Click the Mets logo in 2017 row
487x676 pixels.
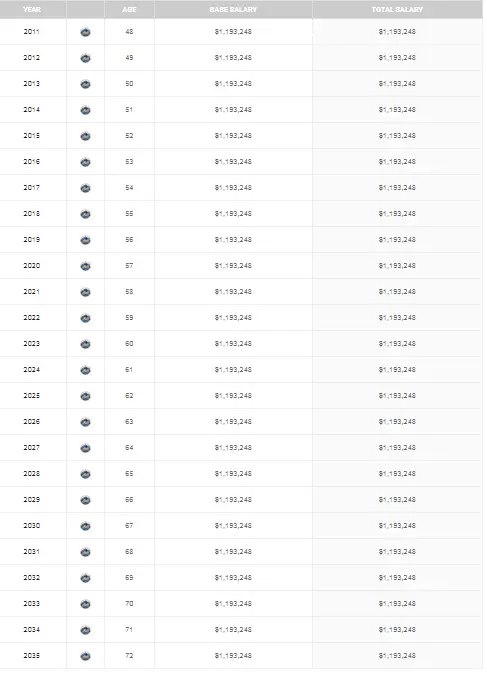[x=85, y=188]
